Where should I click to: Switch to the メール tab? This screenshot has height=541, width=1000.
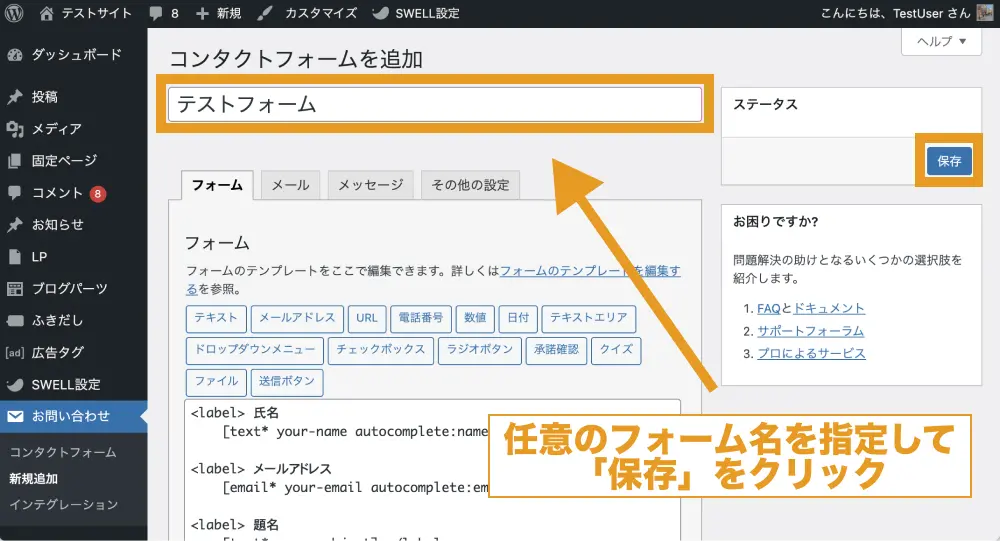(x=290, y=185)
